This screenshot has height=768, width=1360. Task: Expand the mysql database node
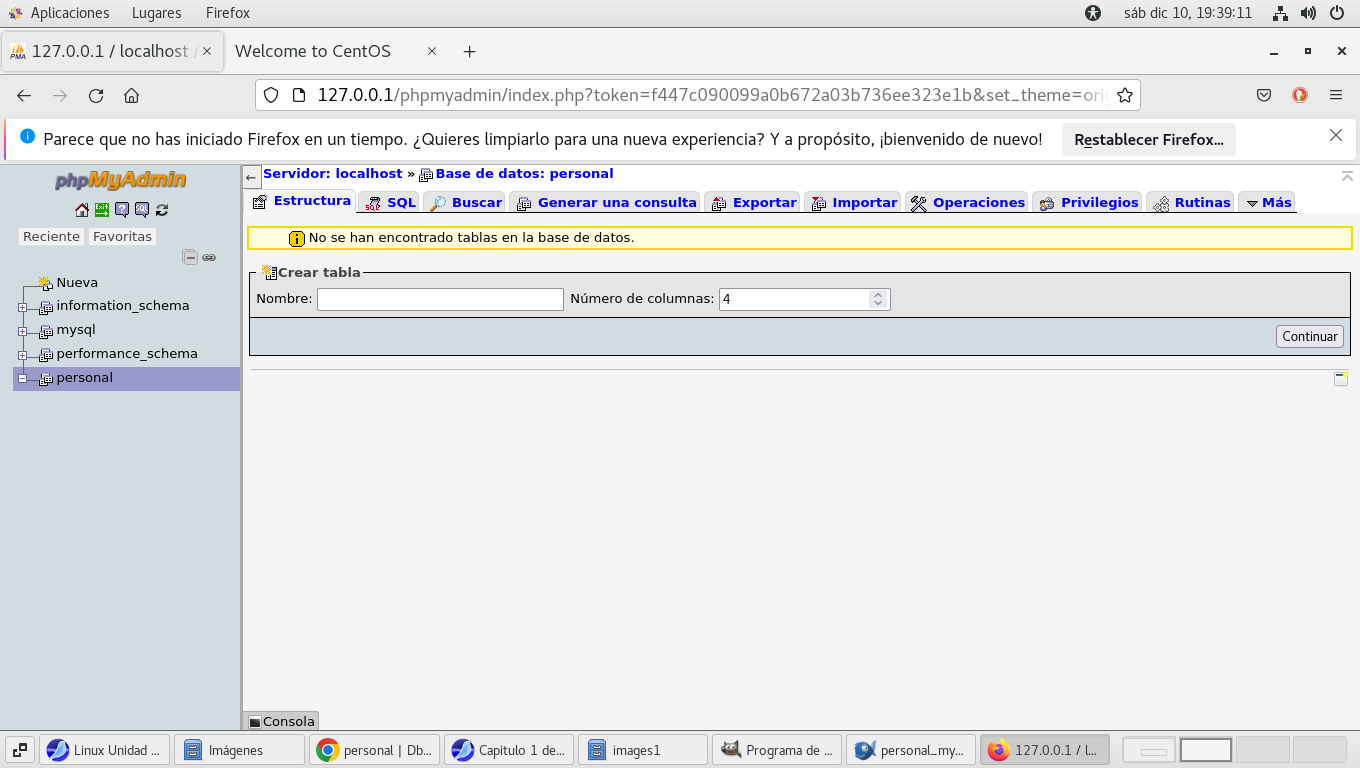22,331
